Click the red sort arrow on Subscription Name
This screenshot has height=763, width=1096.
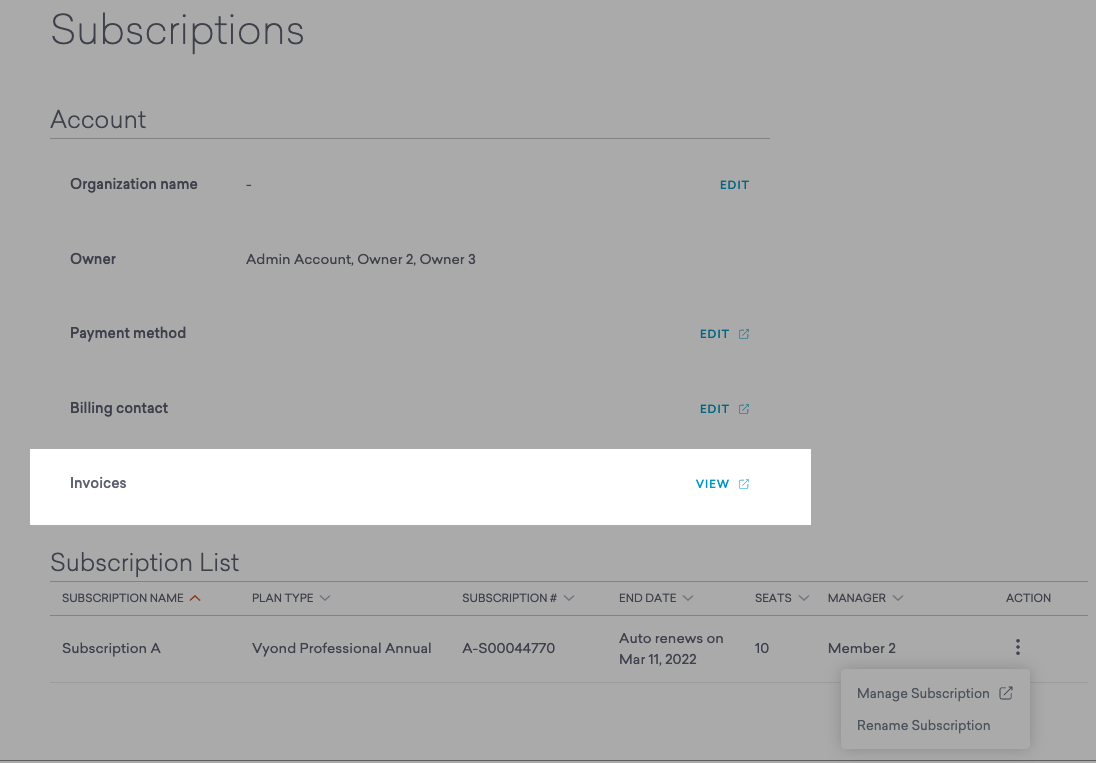point(195,598)
